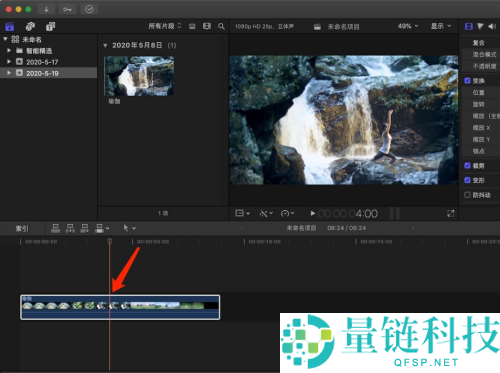
Task: Select the 智能精选 folder row
Action: (x=49, y=51)
